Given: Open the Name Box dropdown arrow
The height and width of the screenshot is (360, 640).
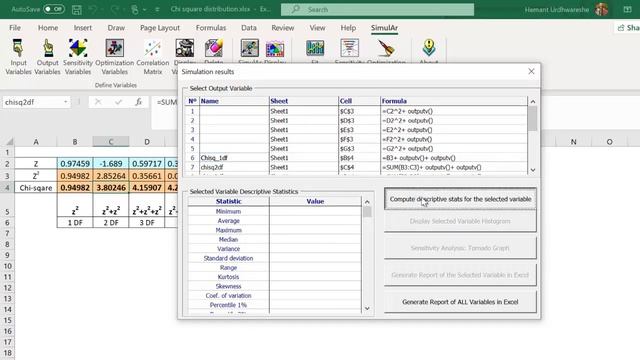Looking at the screenshot, I should click(65, 102).
